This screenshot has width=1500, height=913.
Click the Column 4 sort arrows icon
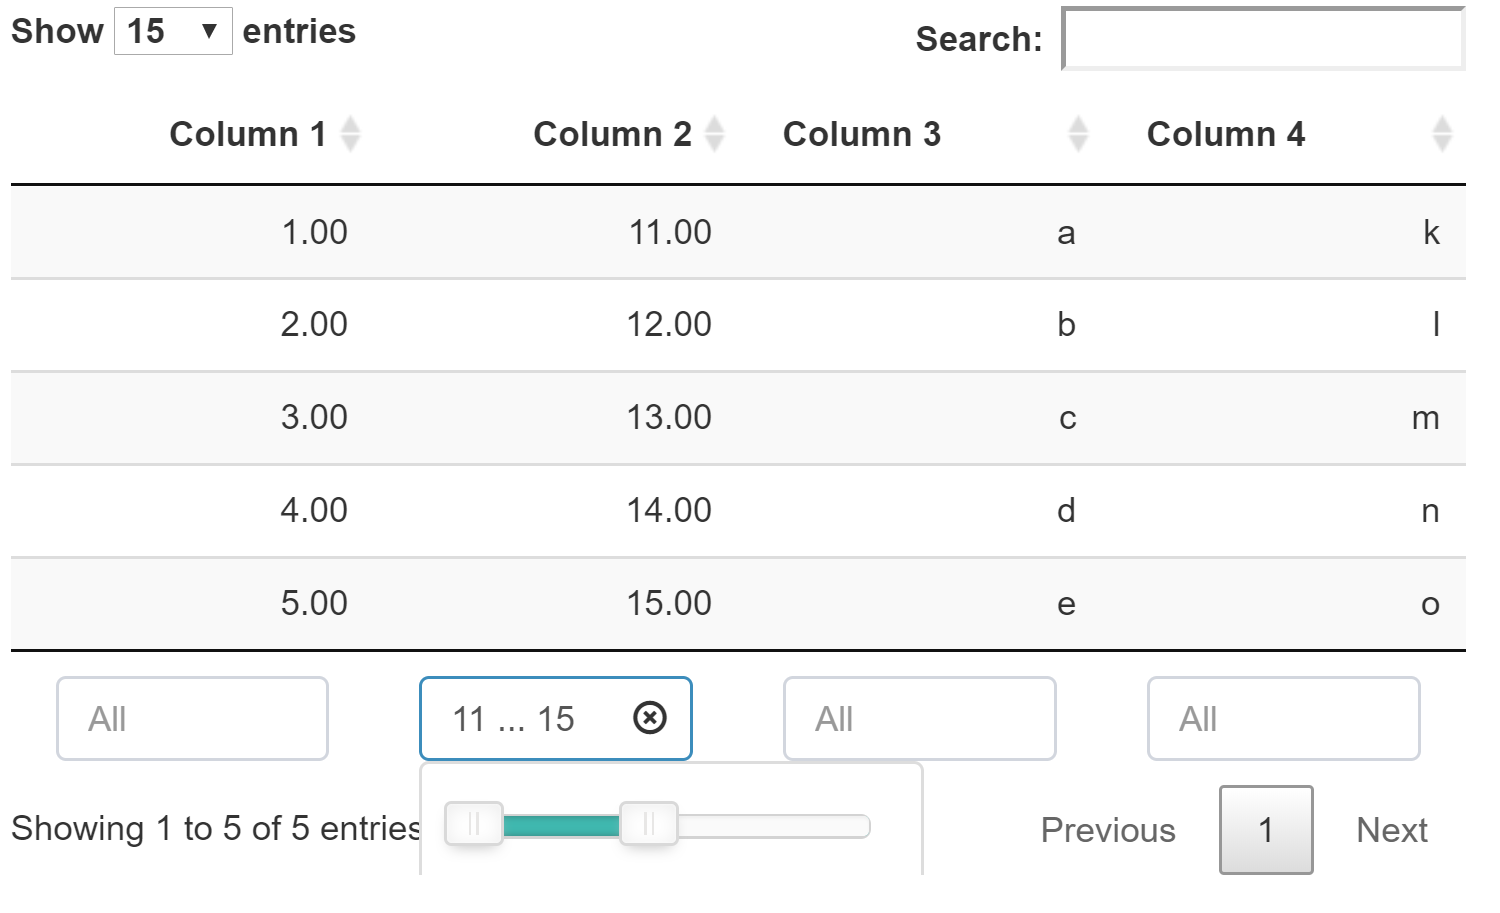1441,134
